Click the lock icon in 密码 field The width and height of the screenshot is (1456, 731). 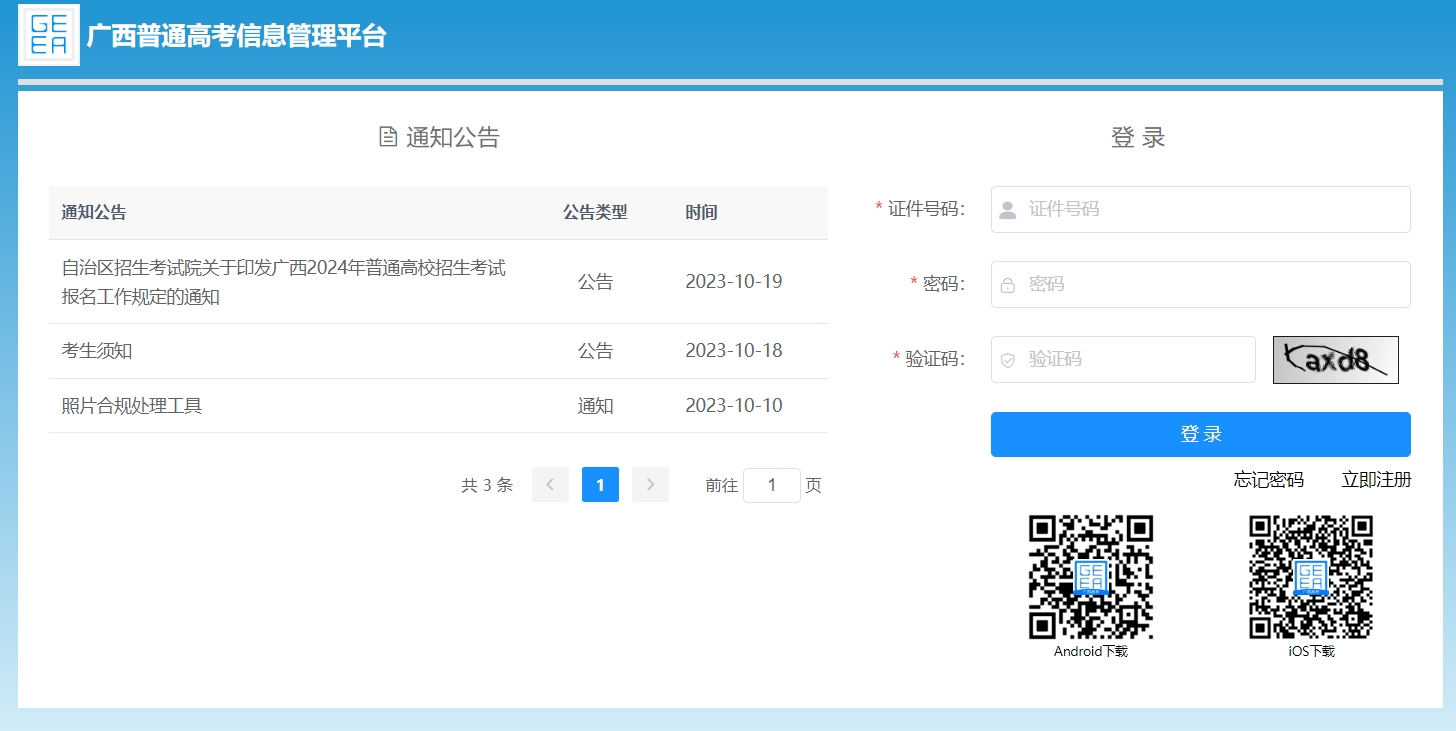point(1008,284)
